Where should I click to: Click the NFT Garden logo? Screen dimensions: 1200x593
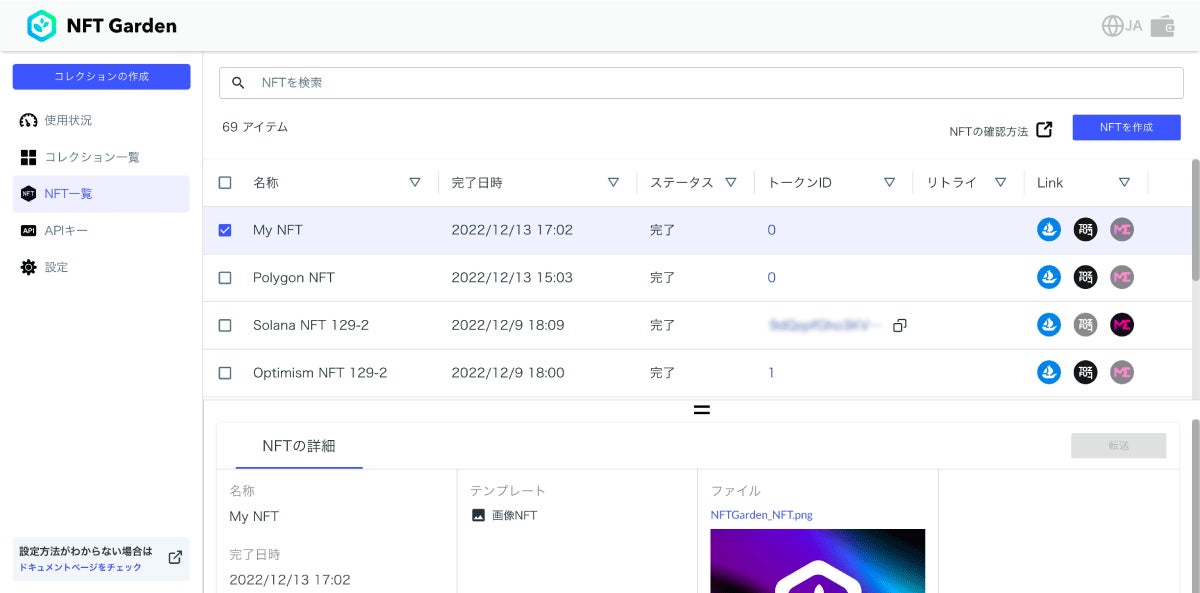(101, 26)
